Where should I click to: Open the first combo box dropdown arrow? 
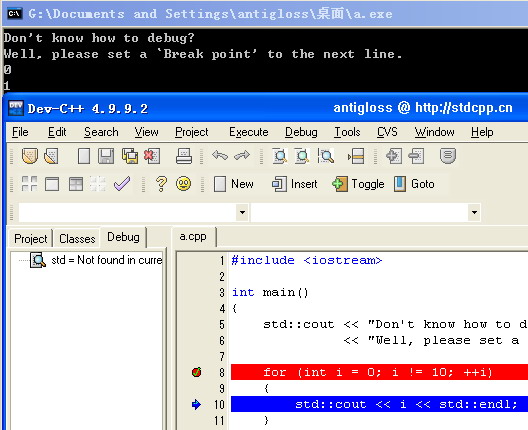point(242,212)
